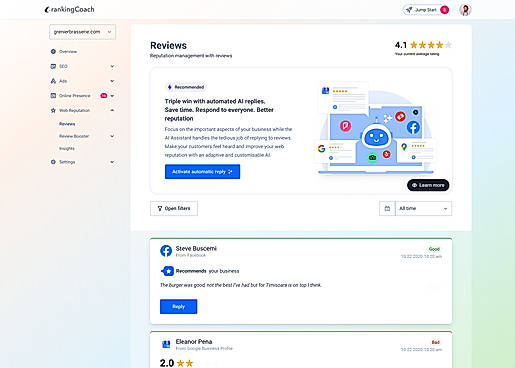The width and height of the screenshot is (515, 368).
Task: Open the SEO menu item
Action: pyautogui.click(x=63, y=66)
